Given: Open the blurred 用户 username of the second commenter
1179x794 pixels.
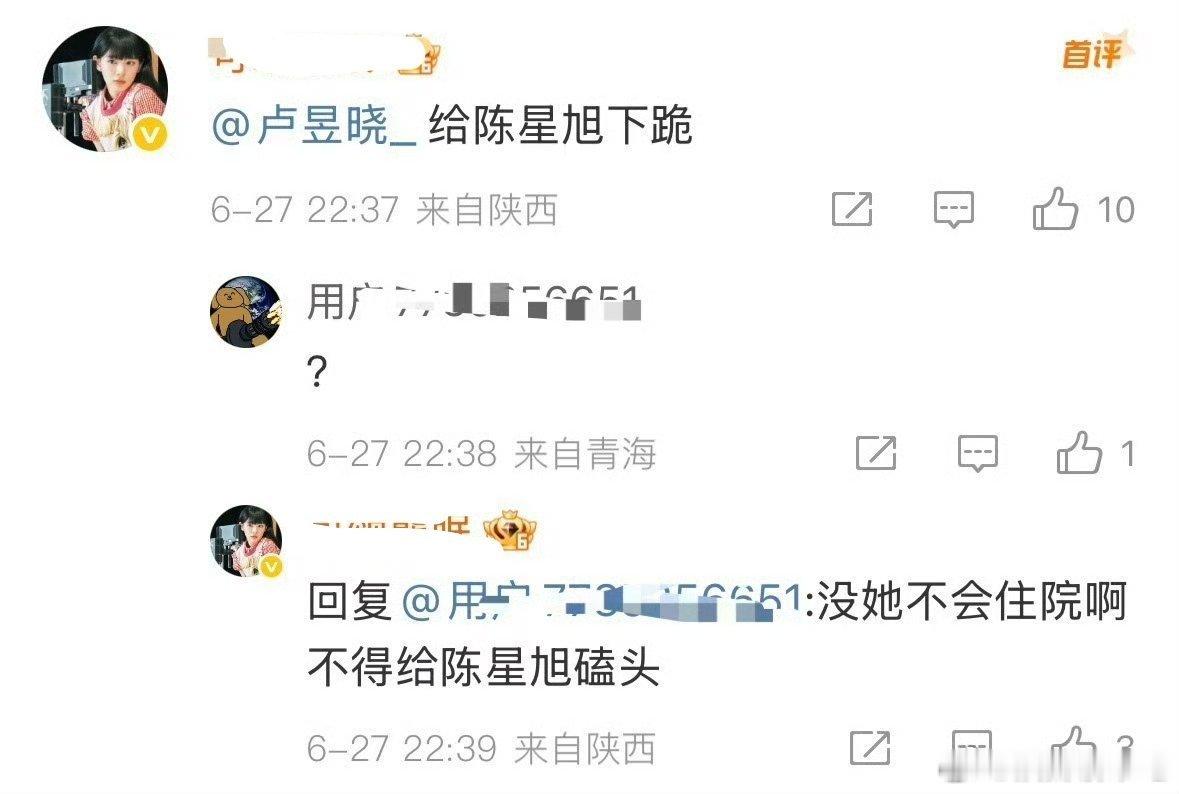Looking at the screenshot, I should [474, 302].
